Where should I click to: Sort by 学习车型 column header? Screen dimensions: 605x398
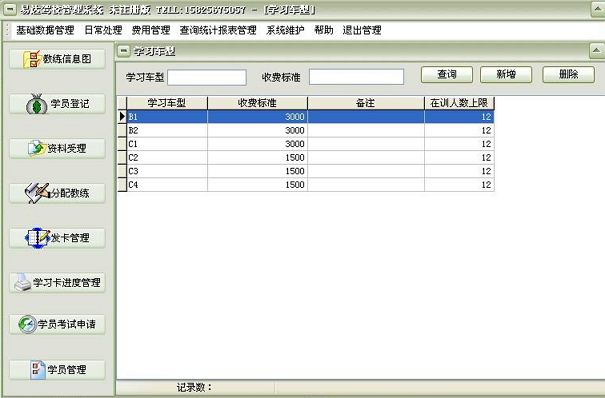point(167,103)
